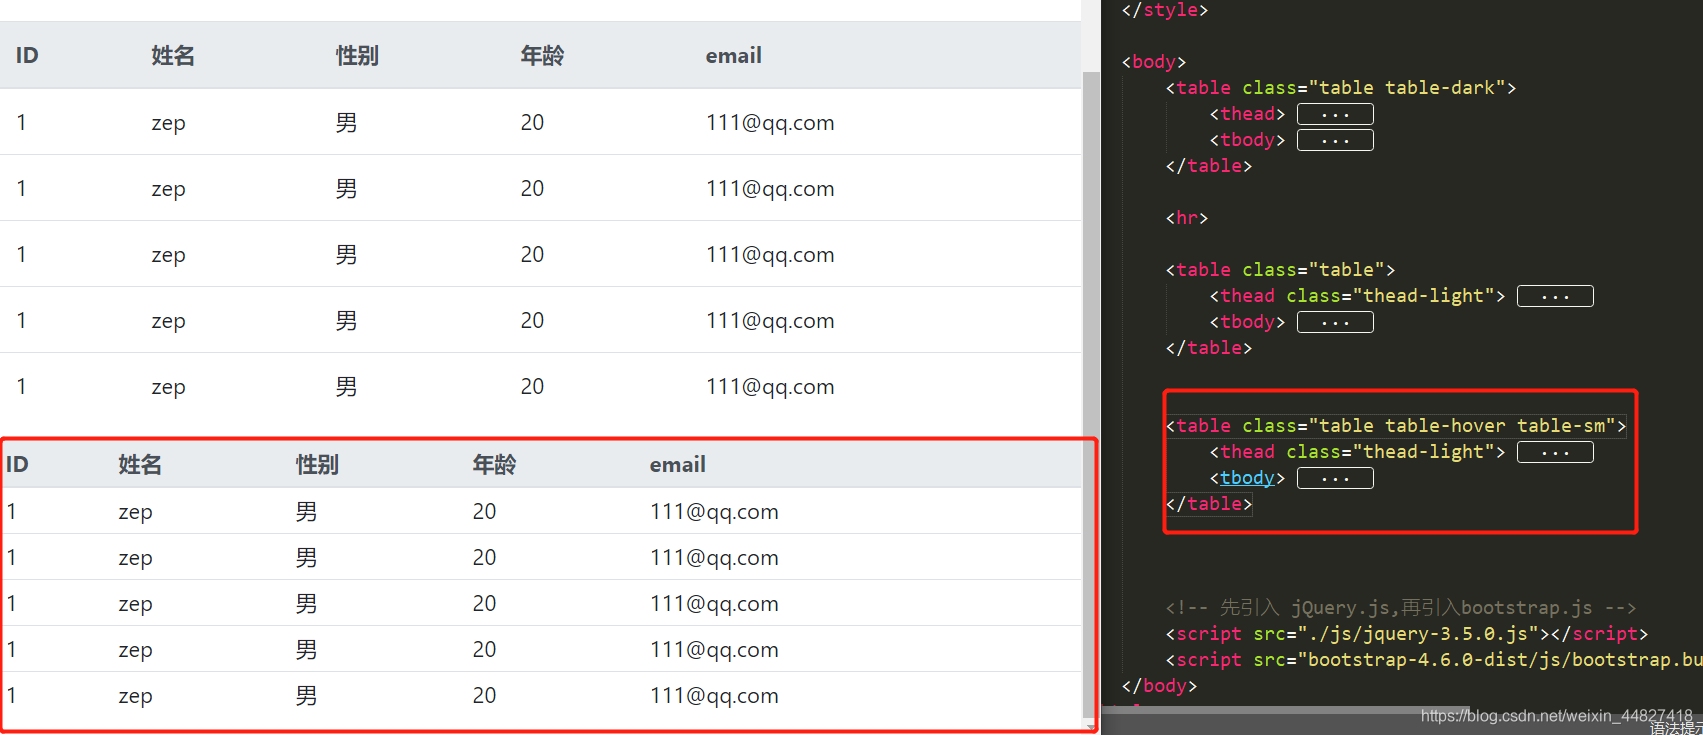
Task: Click the ID header in upper table
Action: click(27, 56)
